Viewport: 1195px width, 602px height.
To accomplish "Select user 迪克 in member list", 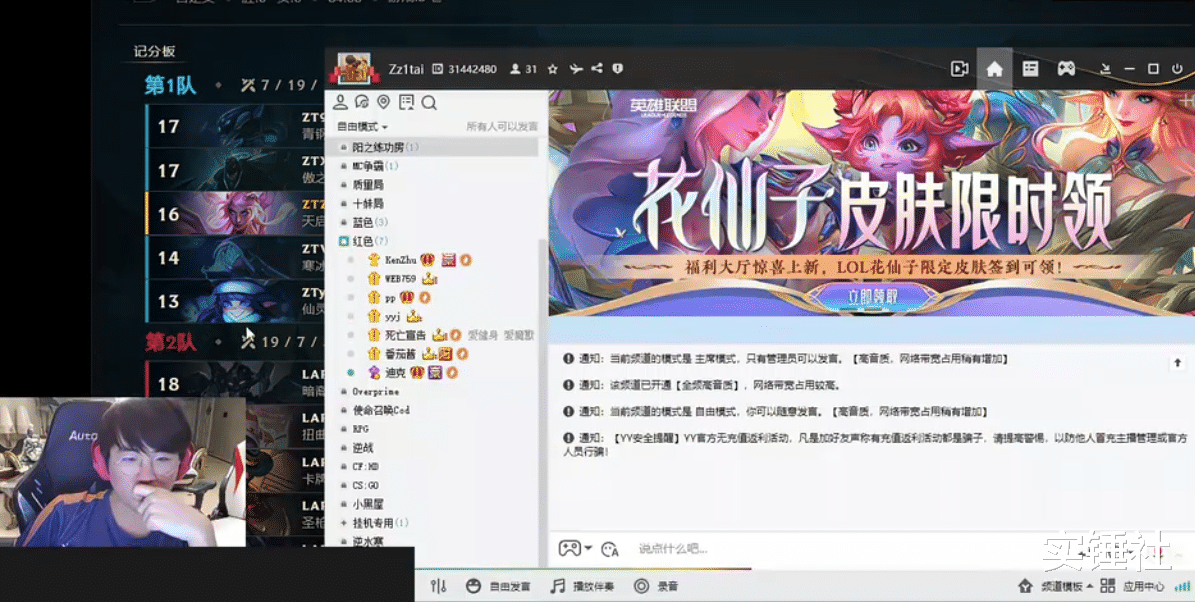I will click(x=394, y=373).
